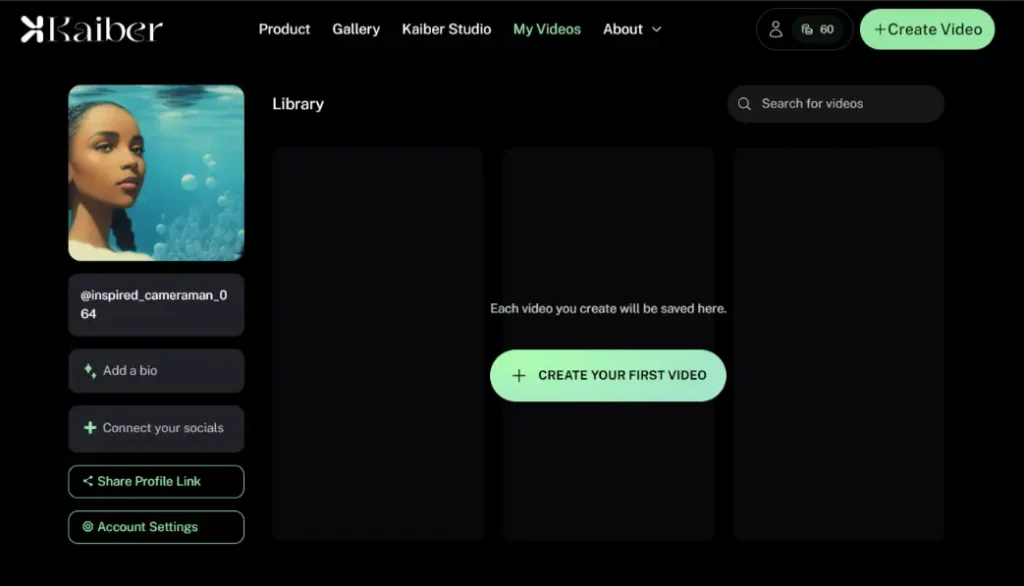
Task: Open Kaiber Studio from the navigation
Action: 446,29
